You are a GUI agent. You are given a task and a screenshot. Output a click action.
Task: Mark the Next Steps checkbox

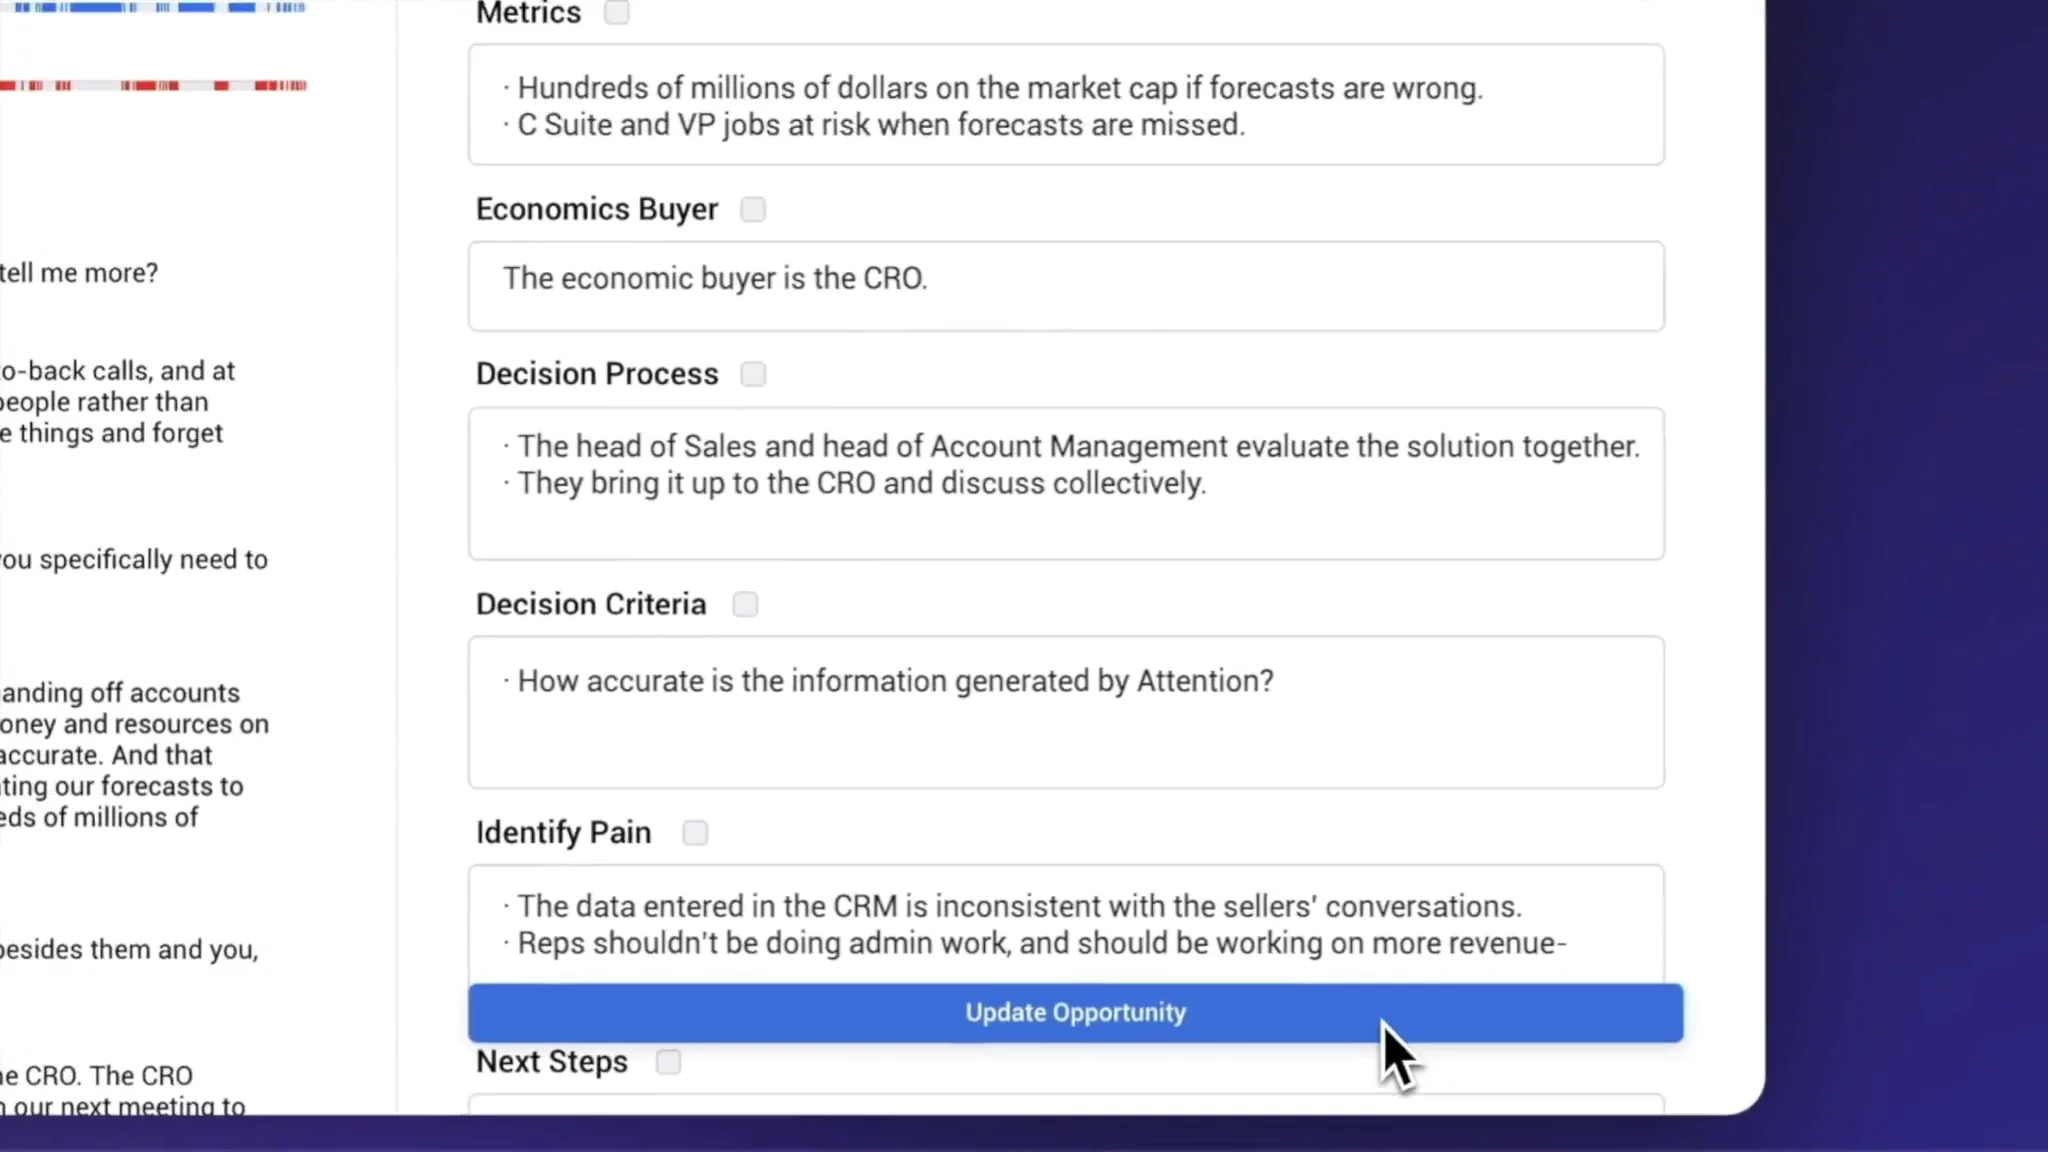(x=668, y=1062)
